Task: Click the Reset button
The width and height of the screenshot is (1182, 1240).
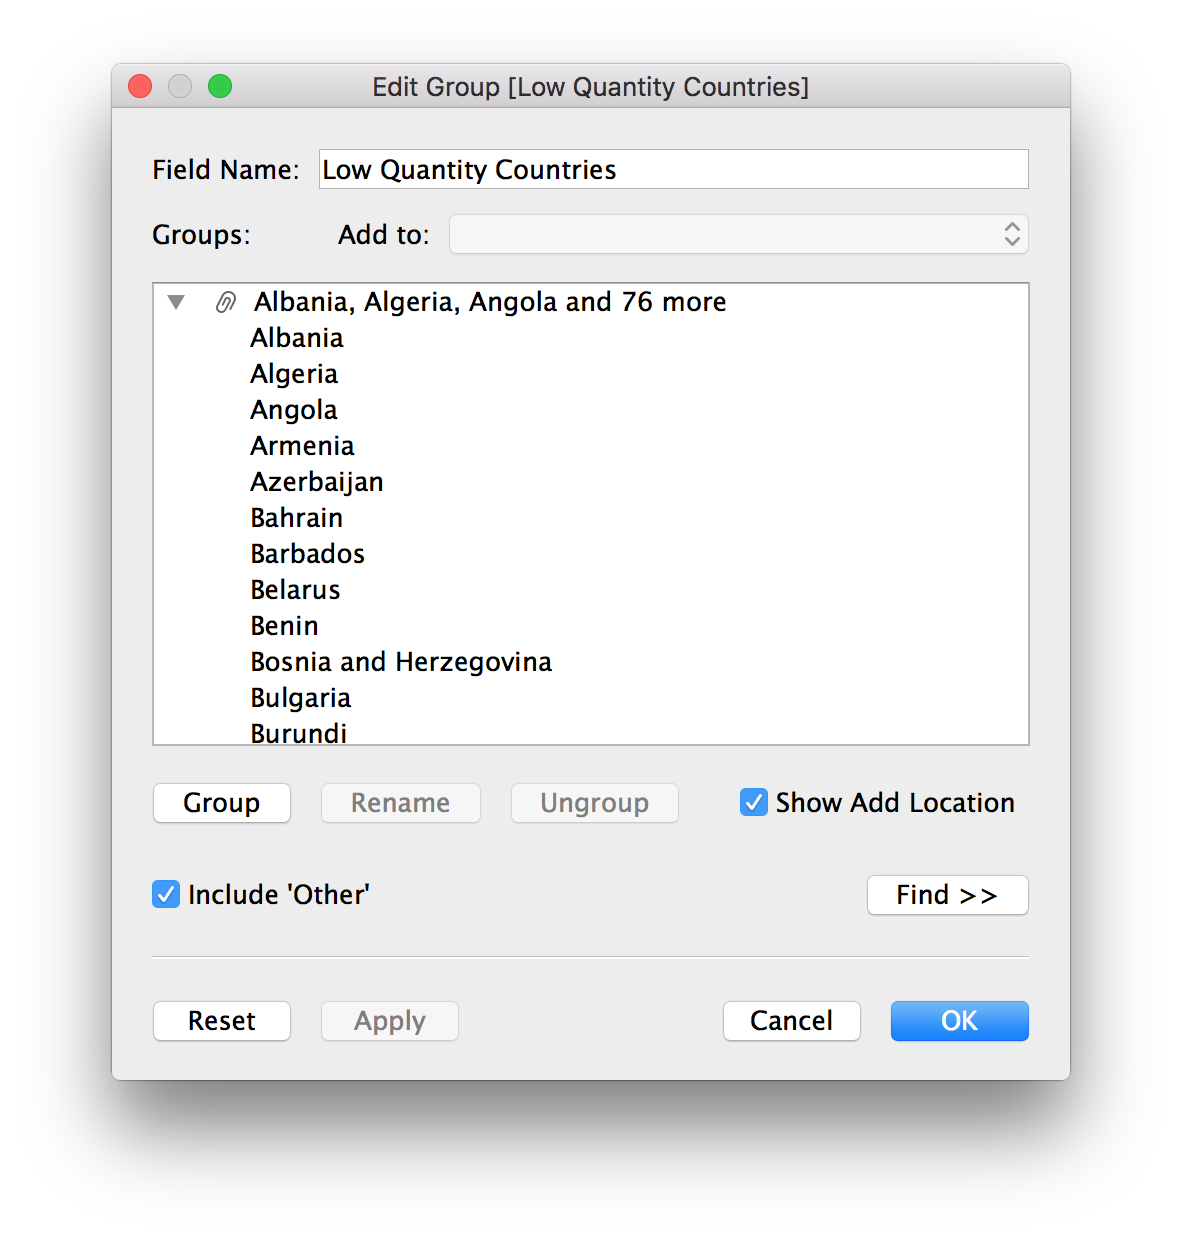Action: [x=222, y=1021]
